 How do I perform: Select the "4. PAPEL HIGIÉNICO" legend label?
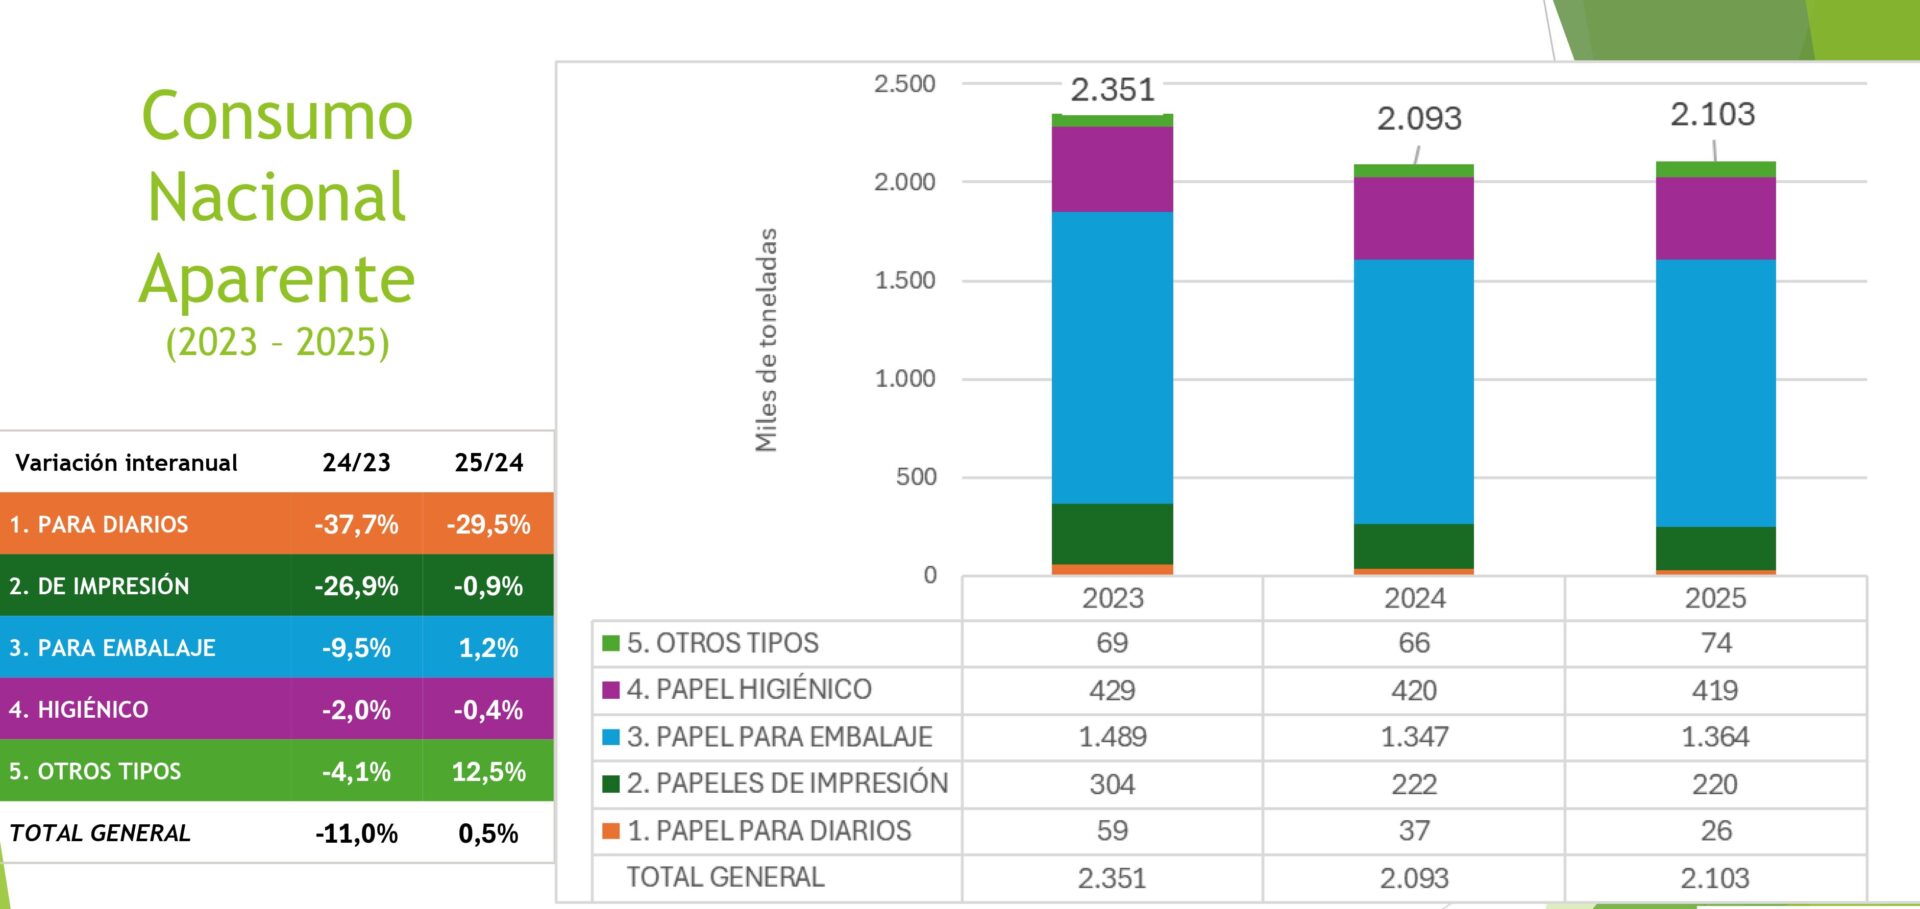[749, 689]
